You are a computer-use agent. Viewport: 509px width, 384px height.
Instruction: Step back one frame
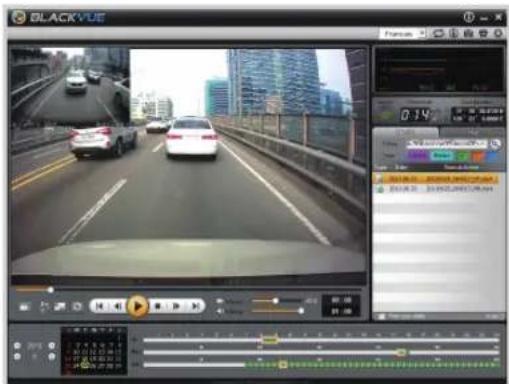coord(117,306)
